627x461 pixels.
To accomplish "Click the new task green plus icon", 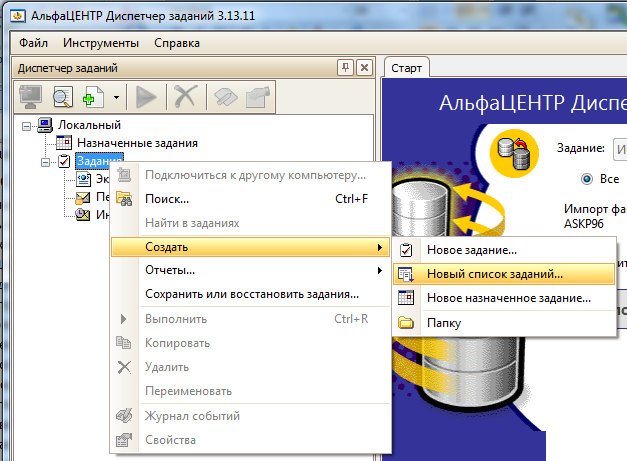I will pos(93,97).
